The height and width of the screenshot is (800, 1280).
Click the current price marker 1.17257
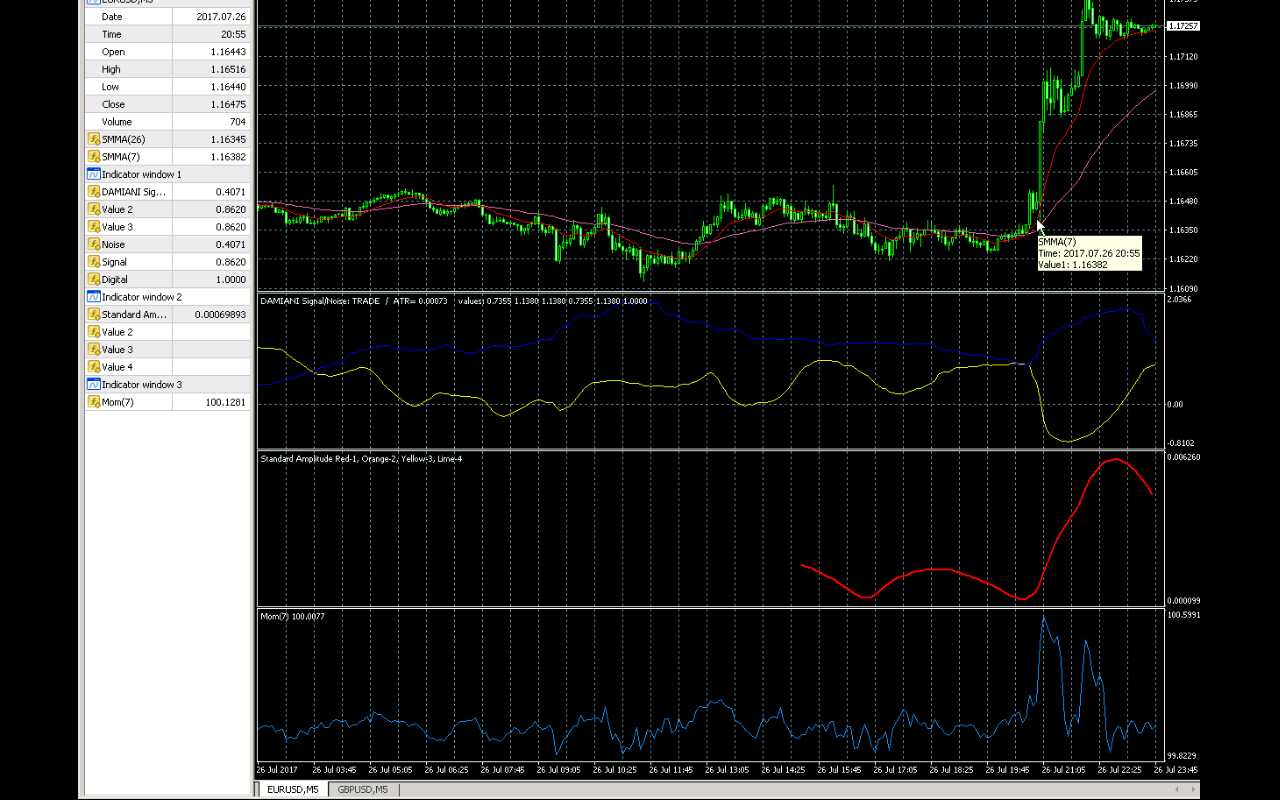(x=1183, y=26)
